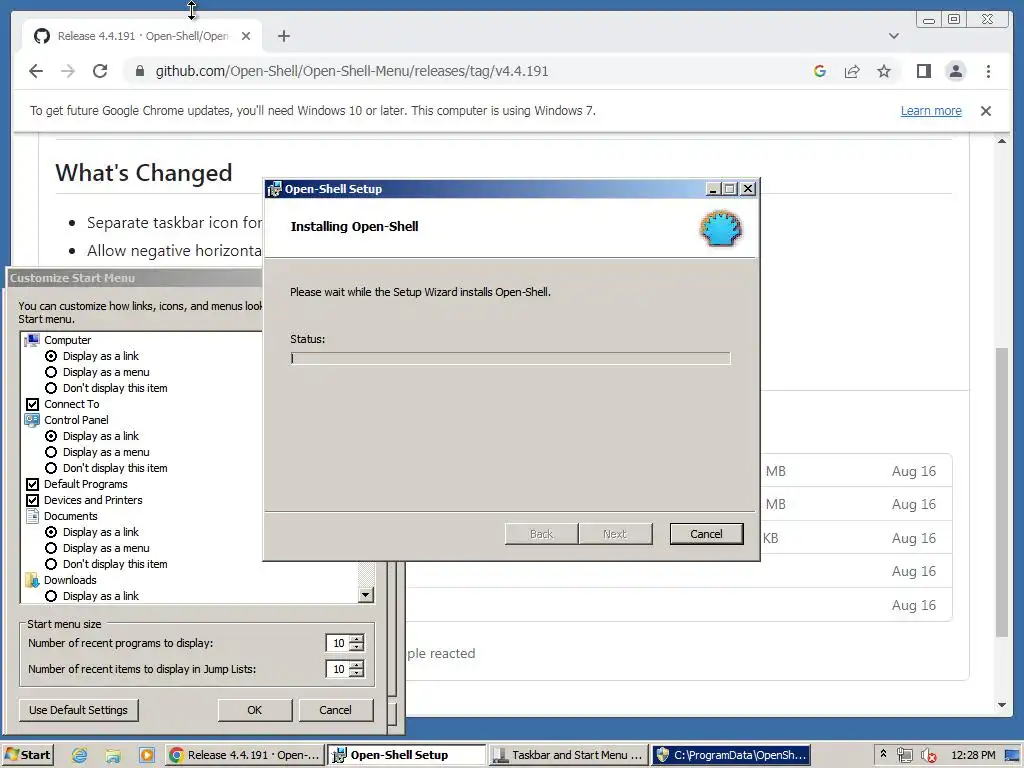Select Documents Display as a link

tap(51, 532)
